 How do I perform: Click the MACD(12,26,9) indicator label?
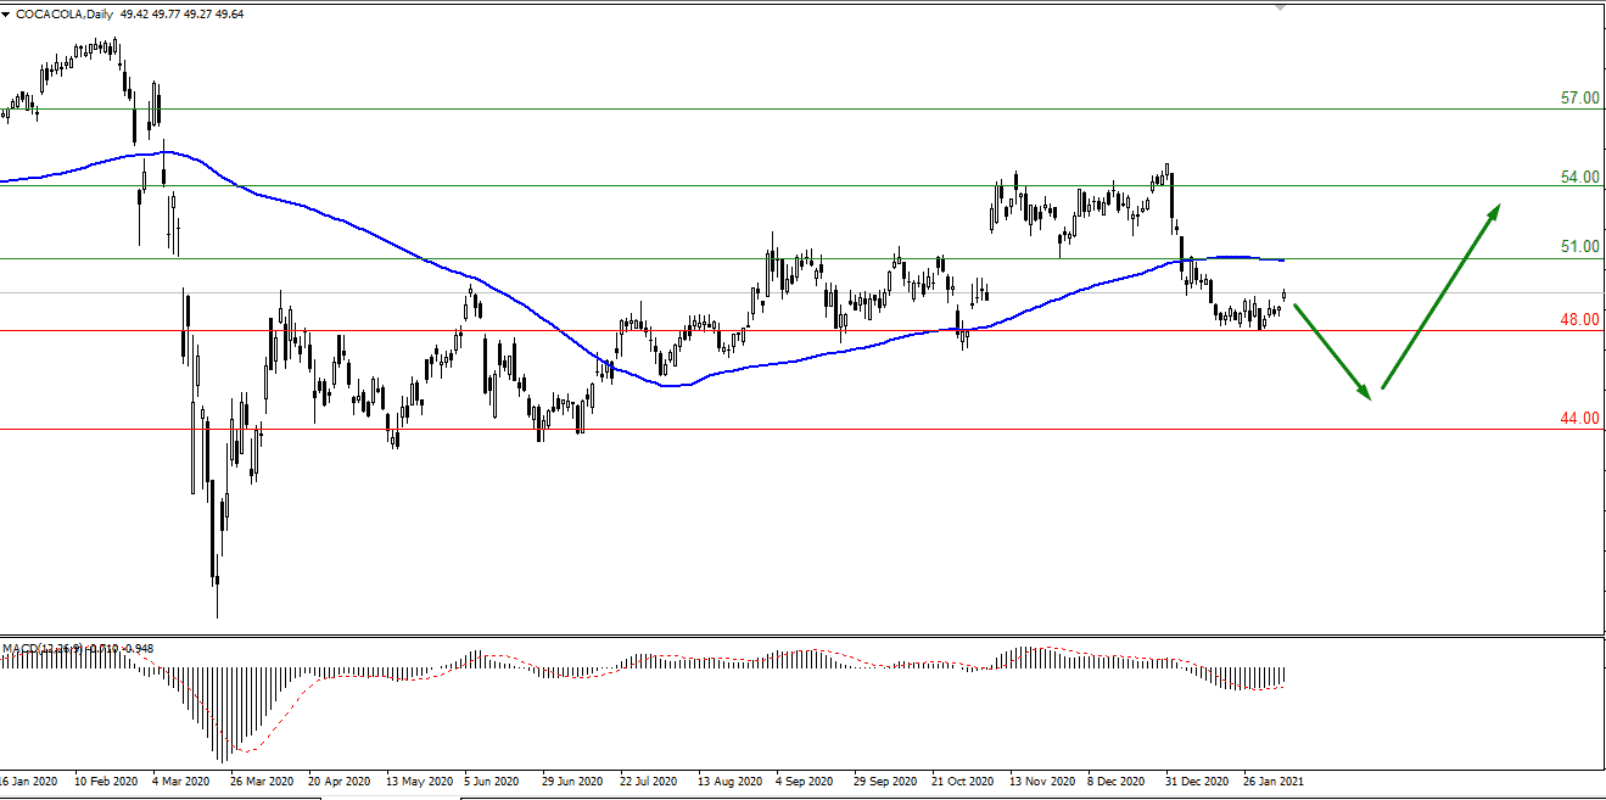[42, 649]
